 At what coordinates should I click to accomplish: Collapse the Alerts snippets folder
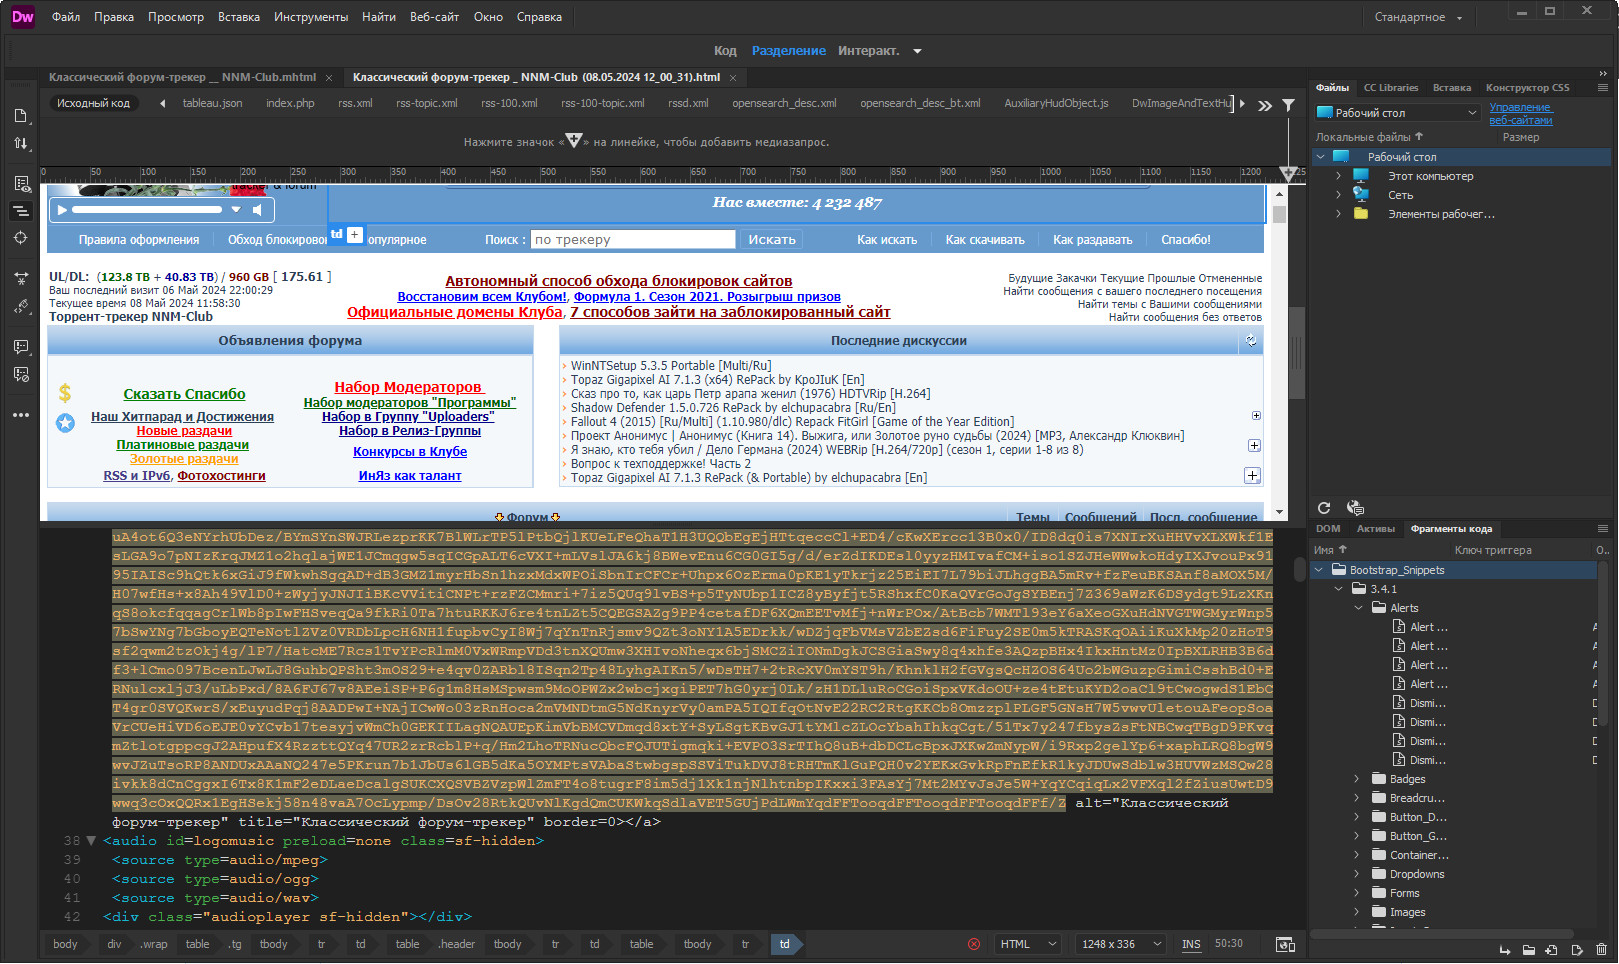pyautogui.click(x=1358, y=608)
